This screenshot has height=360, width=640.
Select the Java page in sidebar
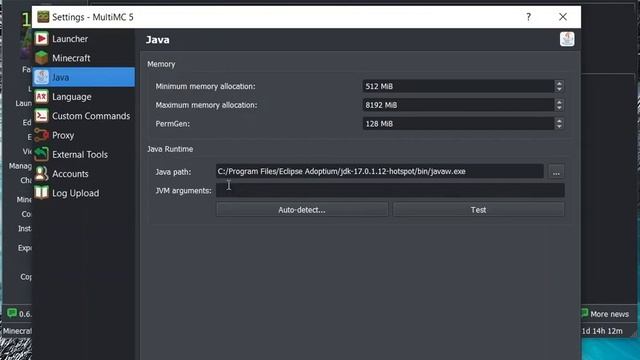click(84, 77)
